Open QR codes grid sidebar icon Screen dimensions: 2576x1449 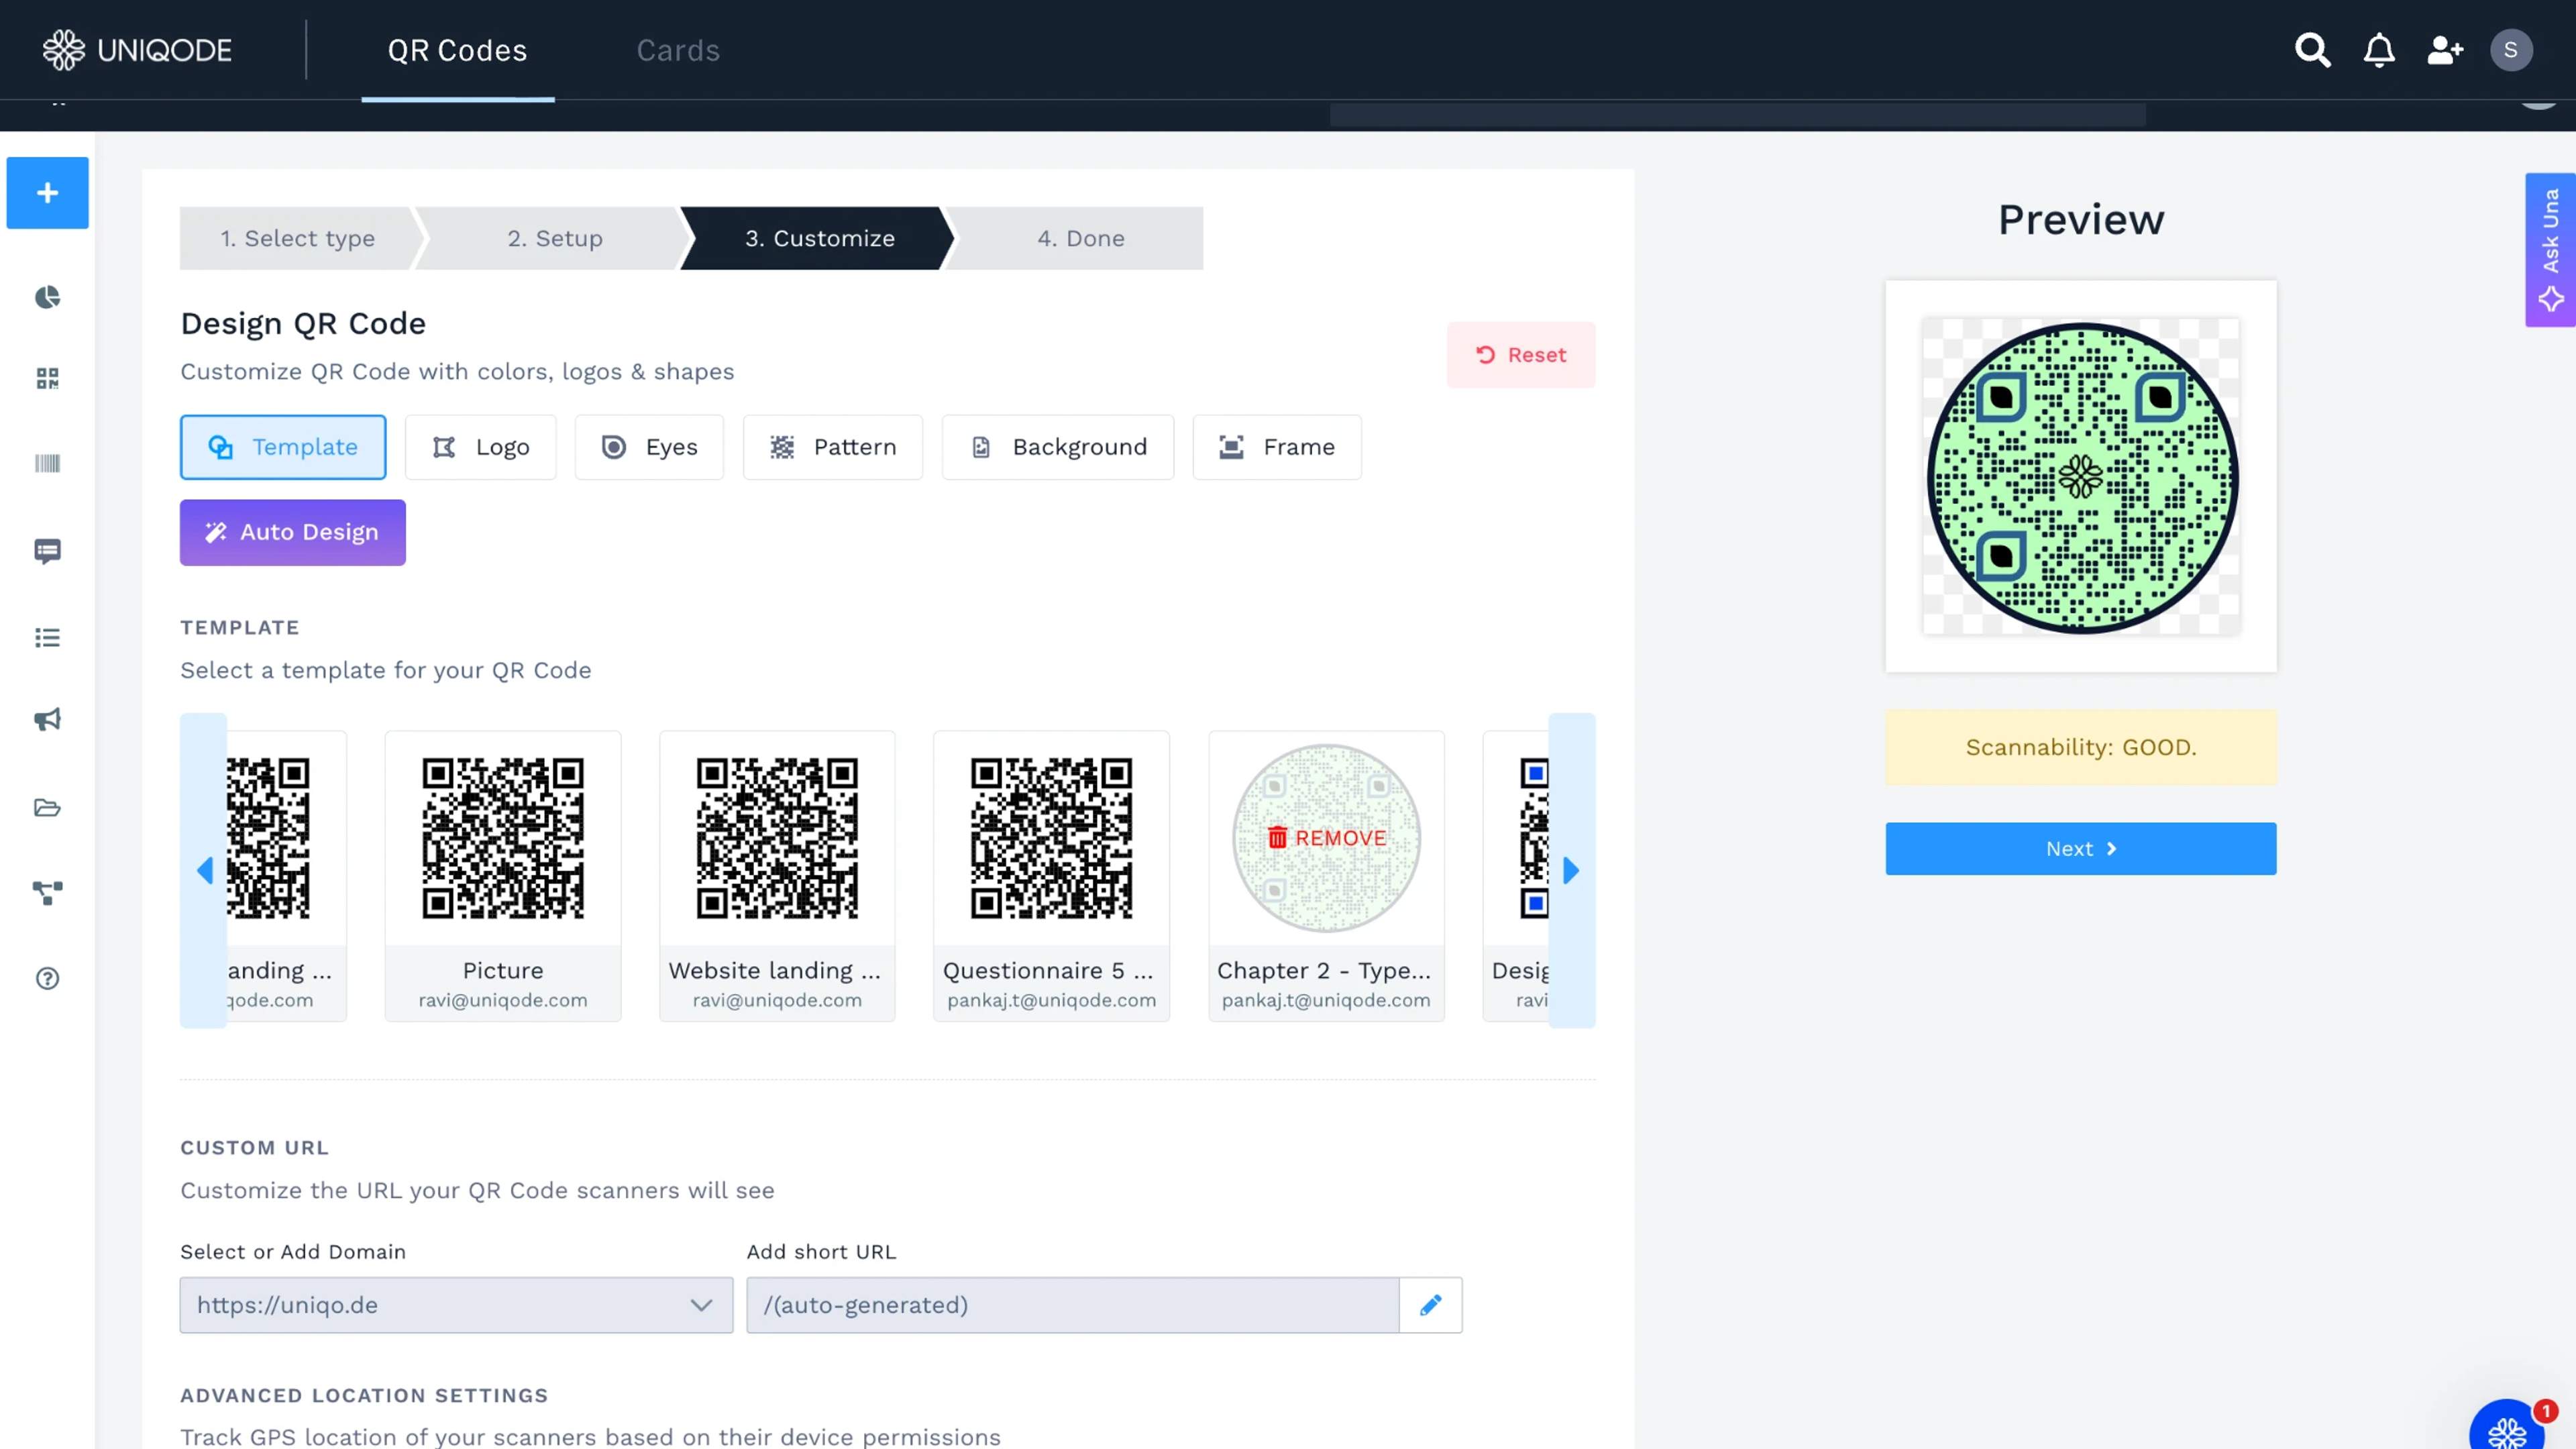[47, 378]
